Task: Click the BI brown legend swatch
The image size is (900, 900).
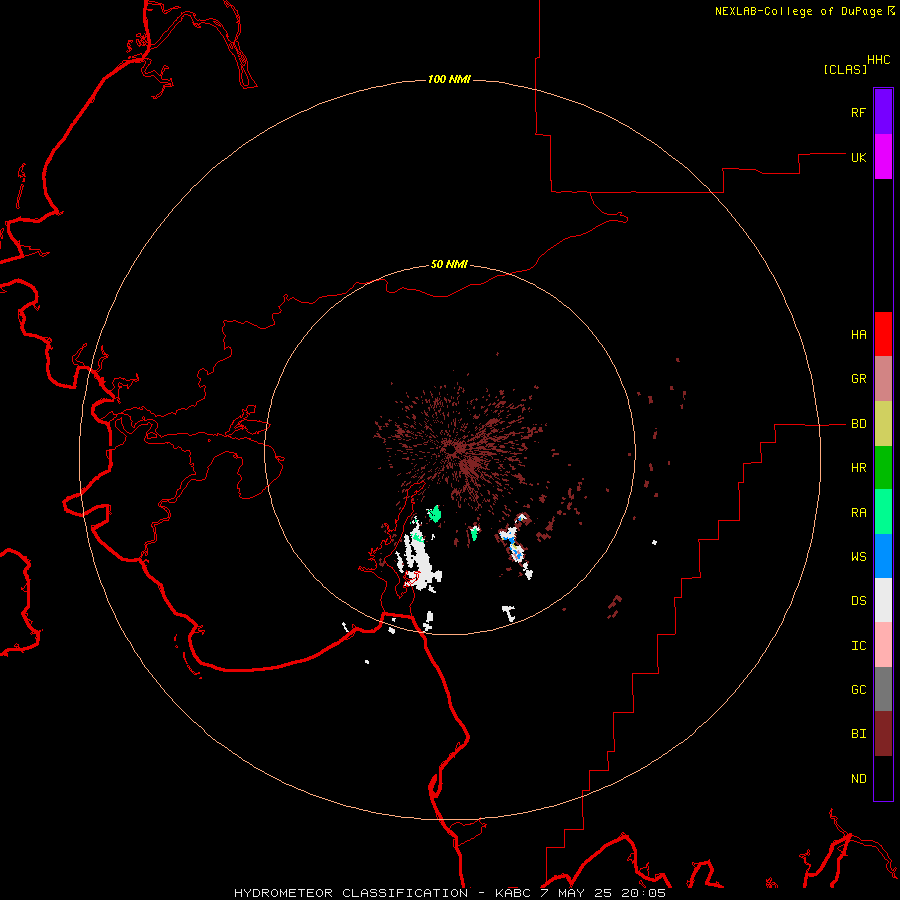Action: (883, 734)
